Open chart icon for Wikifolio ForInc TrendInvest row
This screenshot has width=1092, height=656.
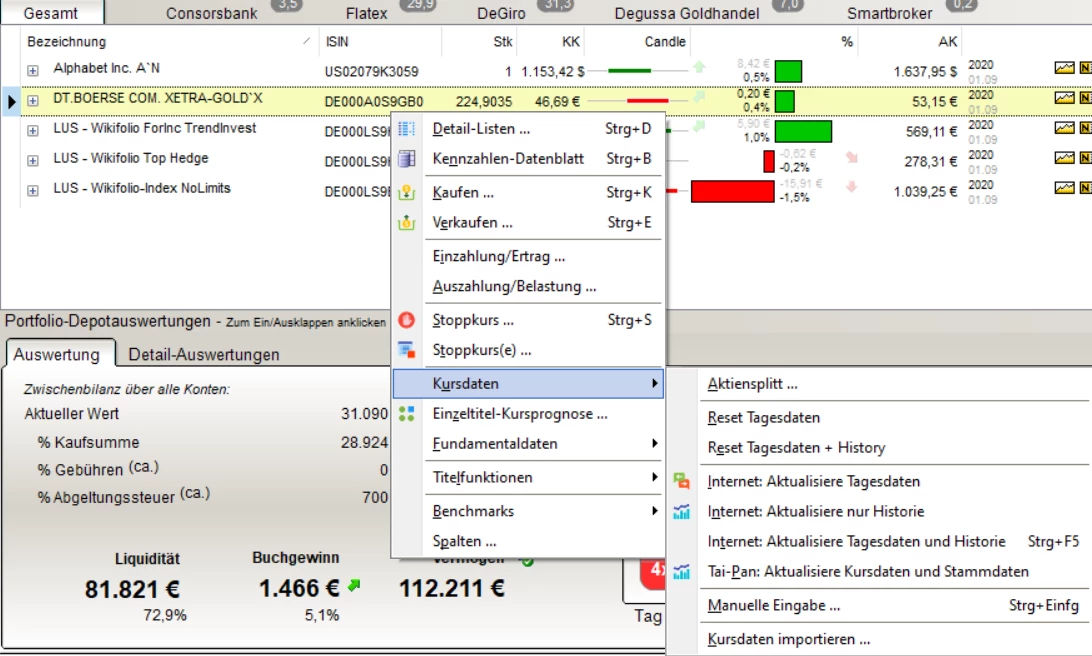point(1064,127)
